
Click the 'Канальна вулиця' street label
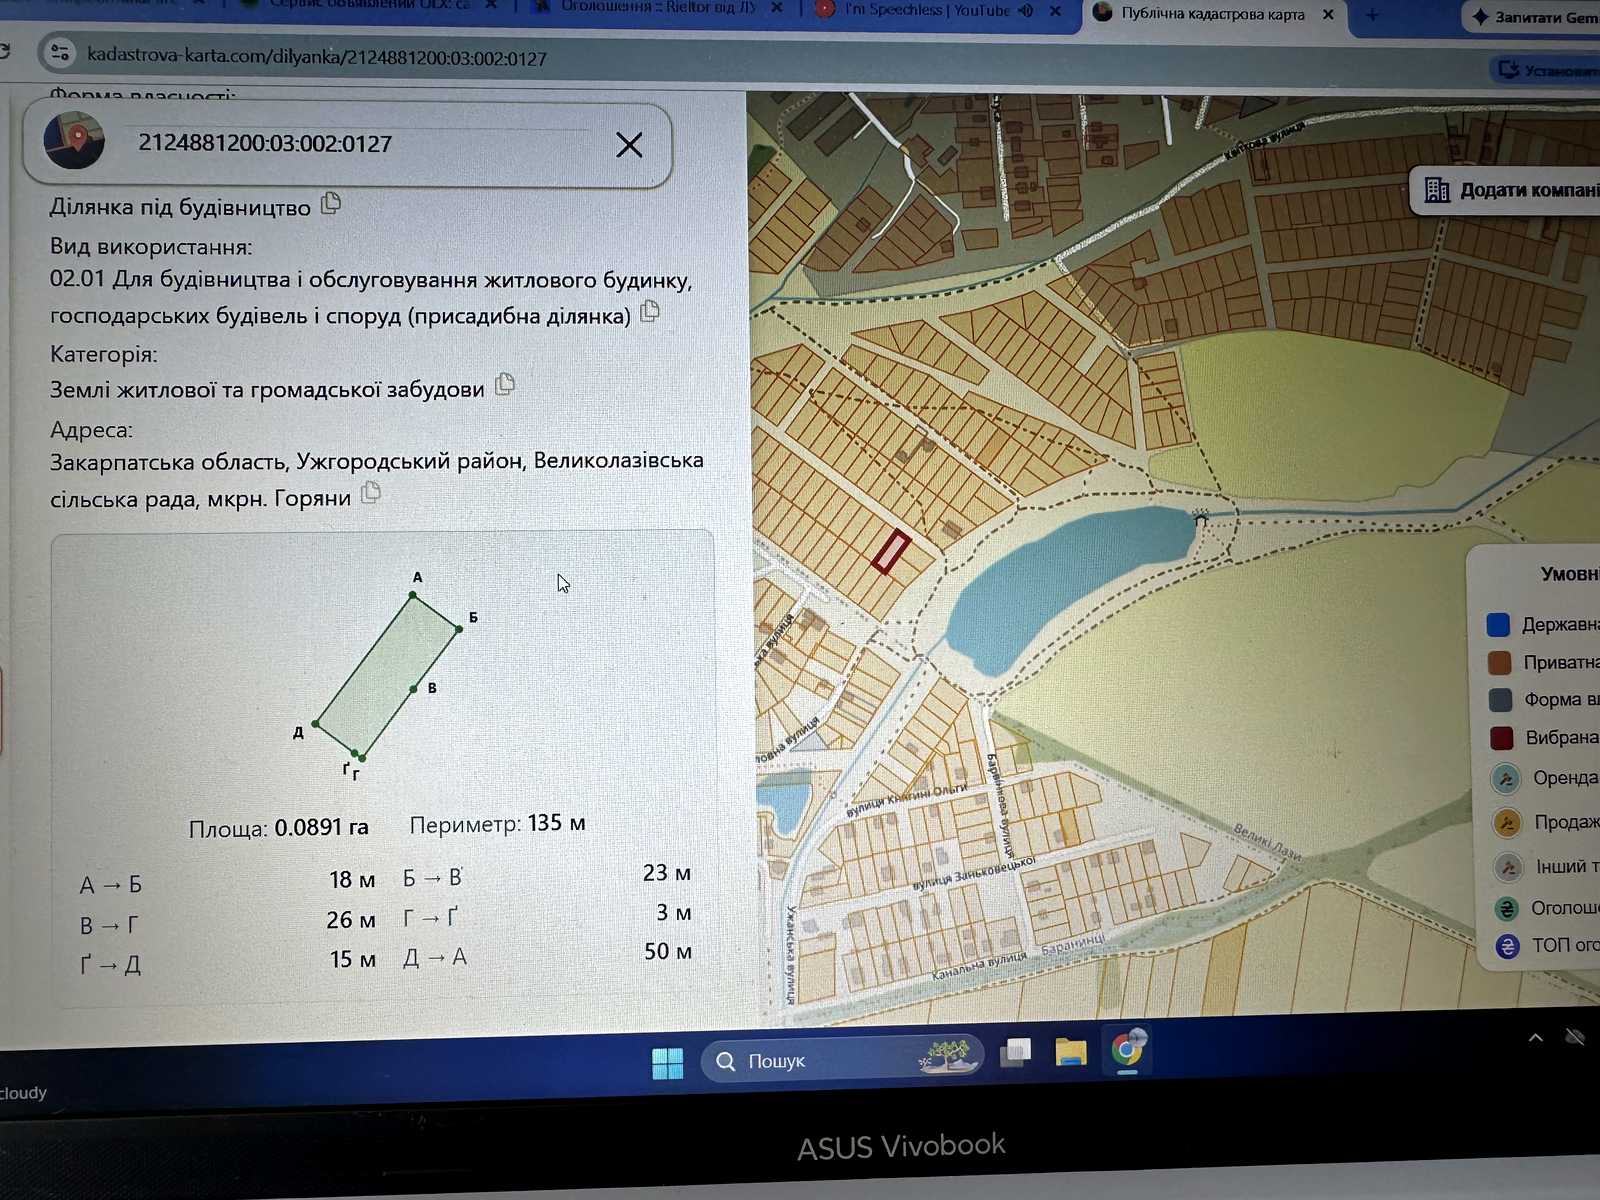[979, 965]
